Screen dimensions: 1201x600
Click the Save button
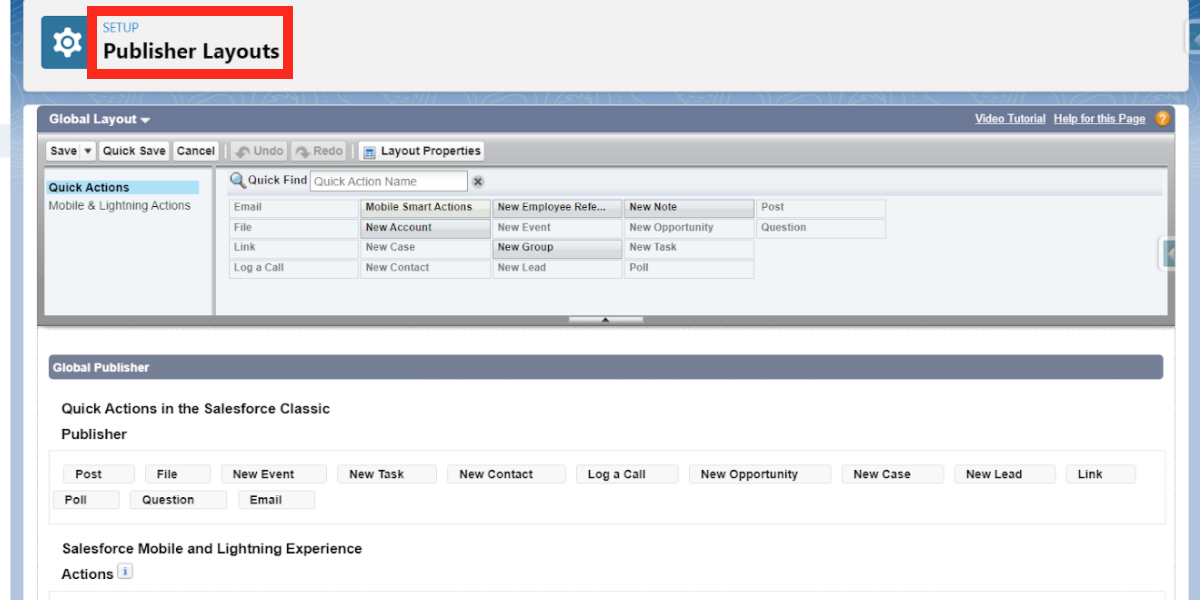click(64, 151)
